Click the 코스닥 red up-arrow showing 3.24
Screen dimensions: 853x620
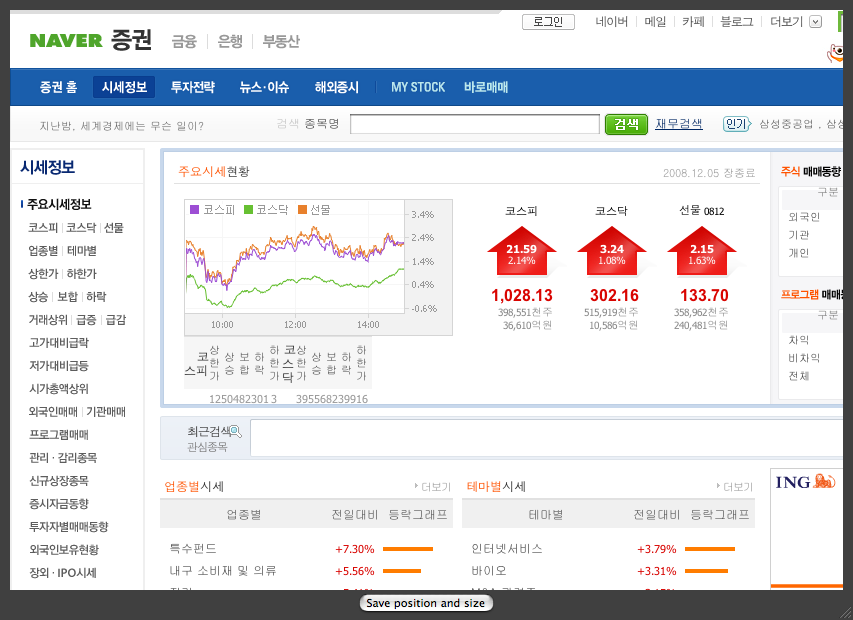(x=612, y=250)
